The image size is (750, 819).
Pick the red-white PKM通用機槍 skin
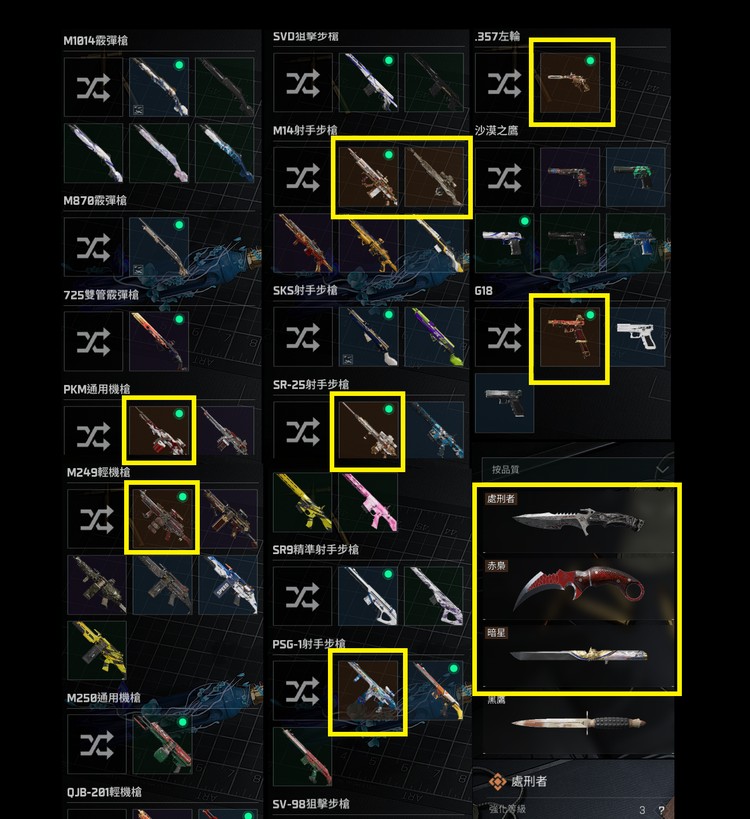coord(159,431)
